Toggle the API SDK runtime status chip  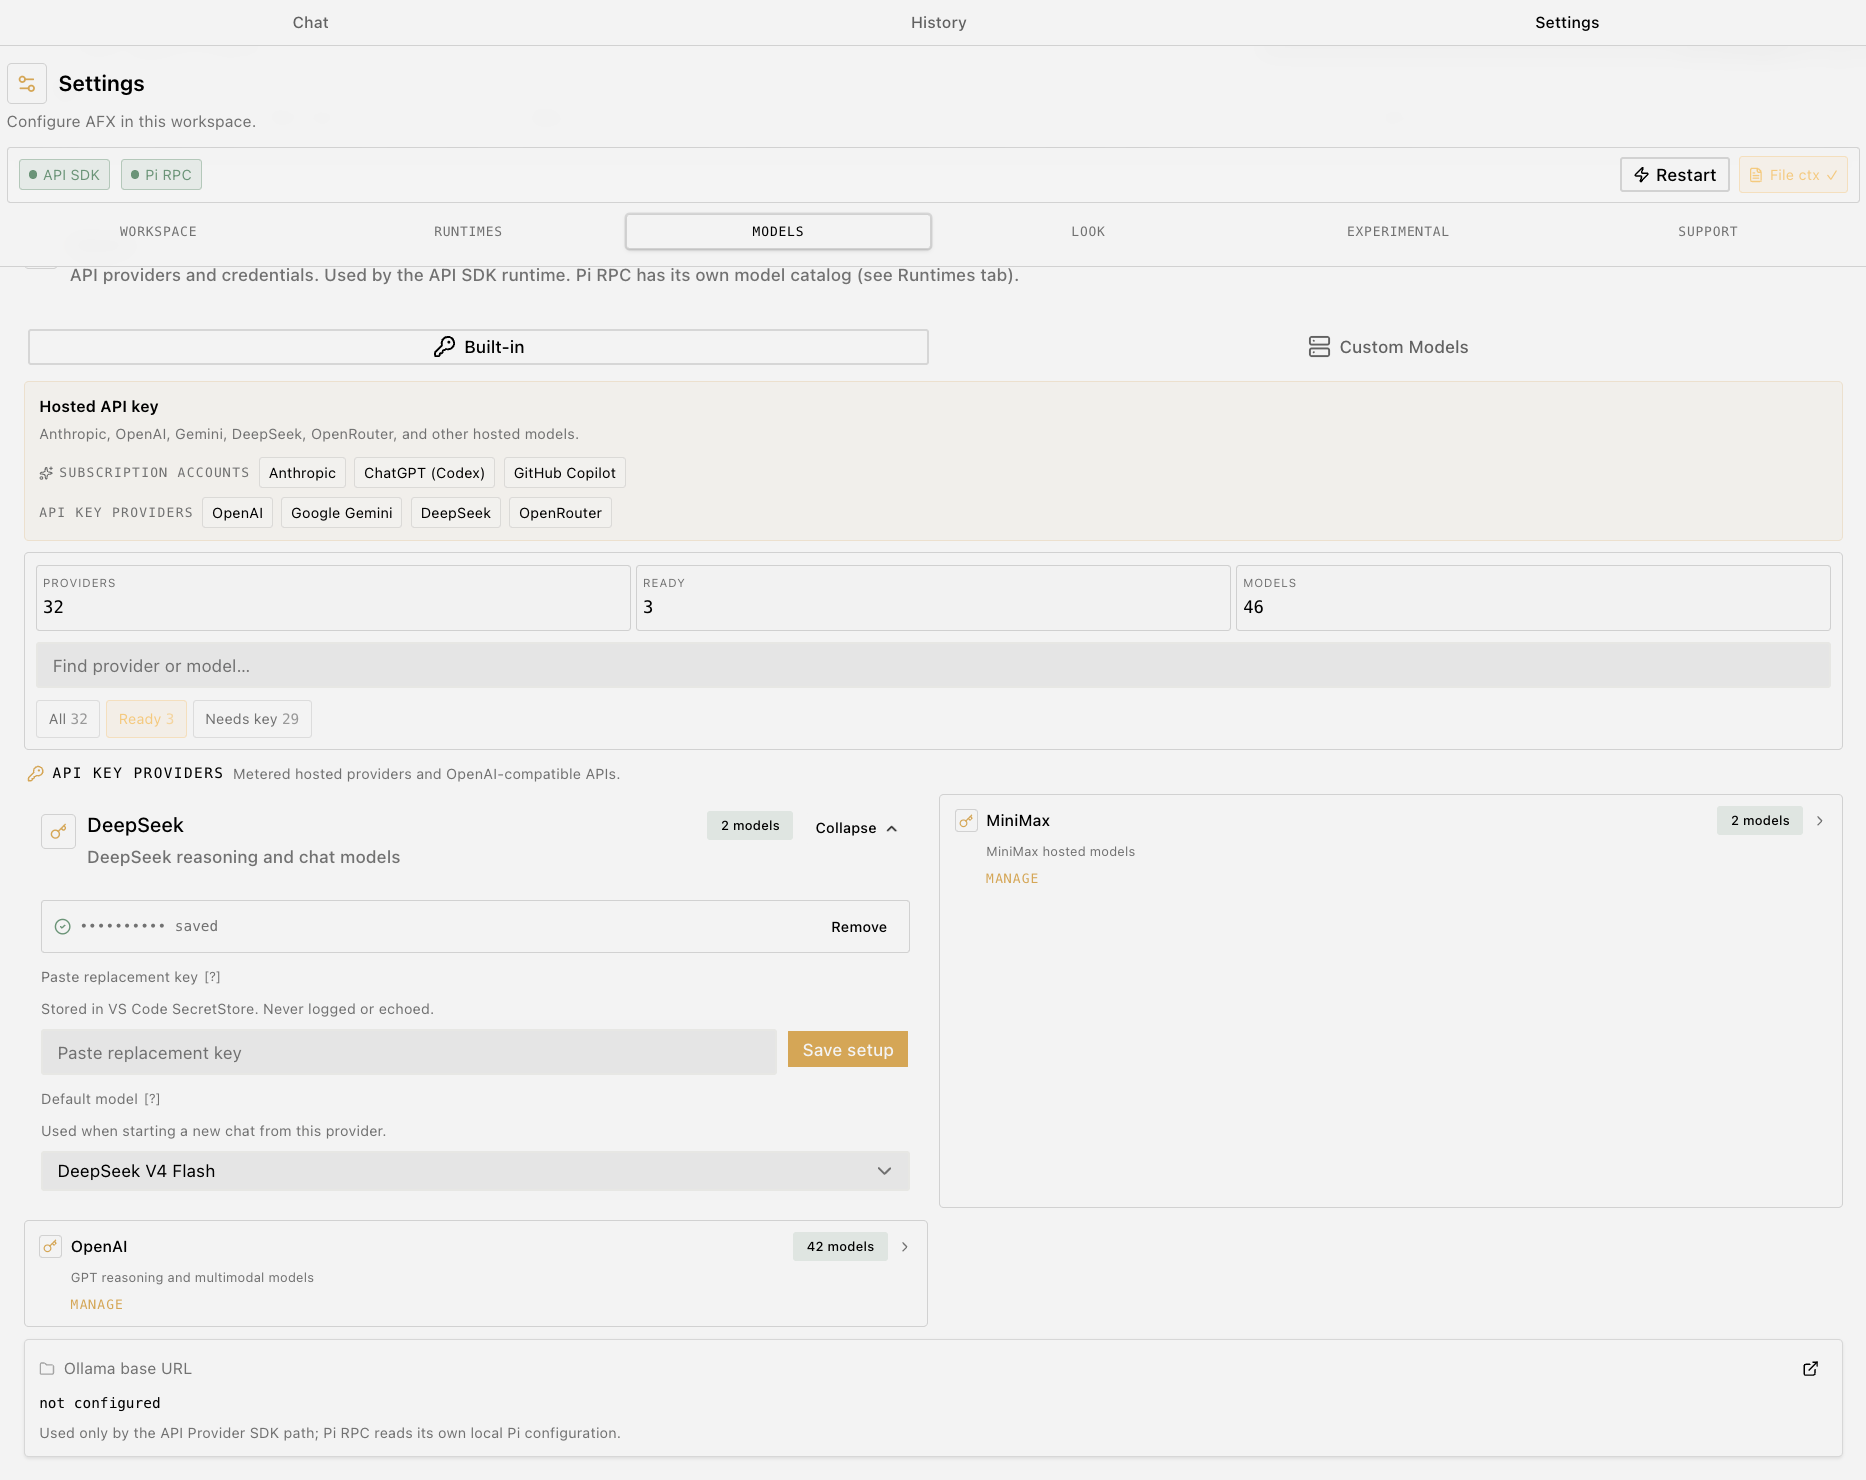(64, 175)
